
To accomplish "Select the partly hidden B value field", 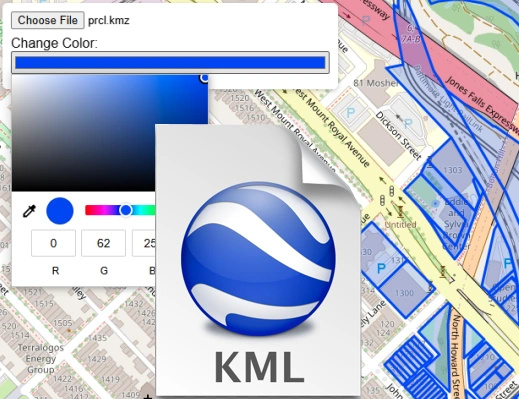I will pos(144,243).
